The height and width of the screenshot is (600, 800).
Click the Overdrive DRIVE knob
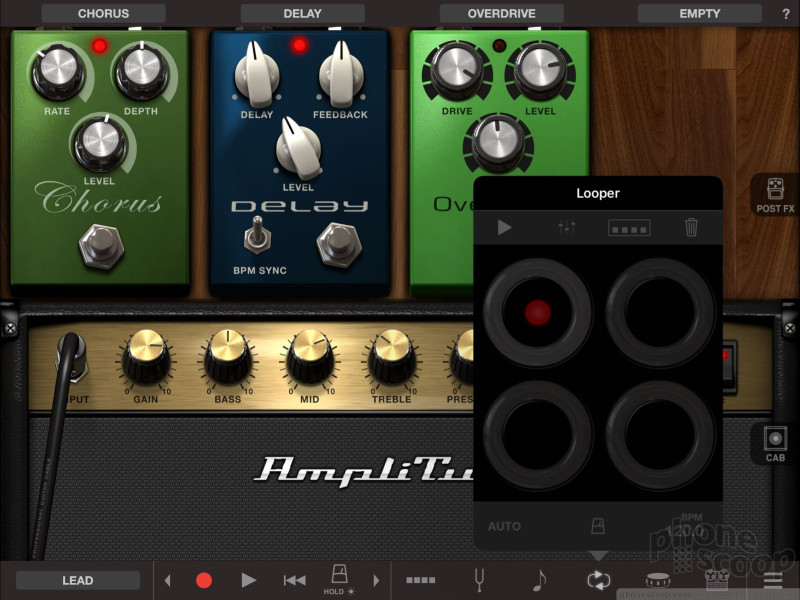(457, 70)
